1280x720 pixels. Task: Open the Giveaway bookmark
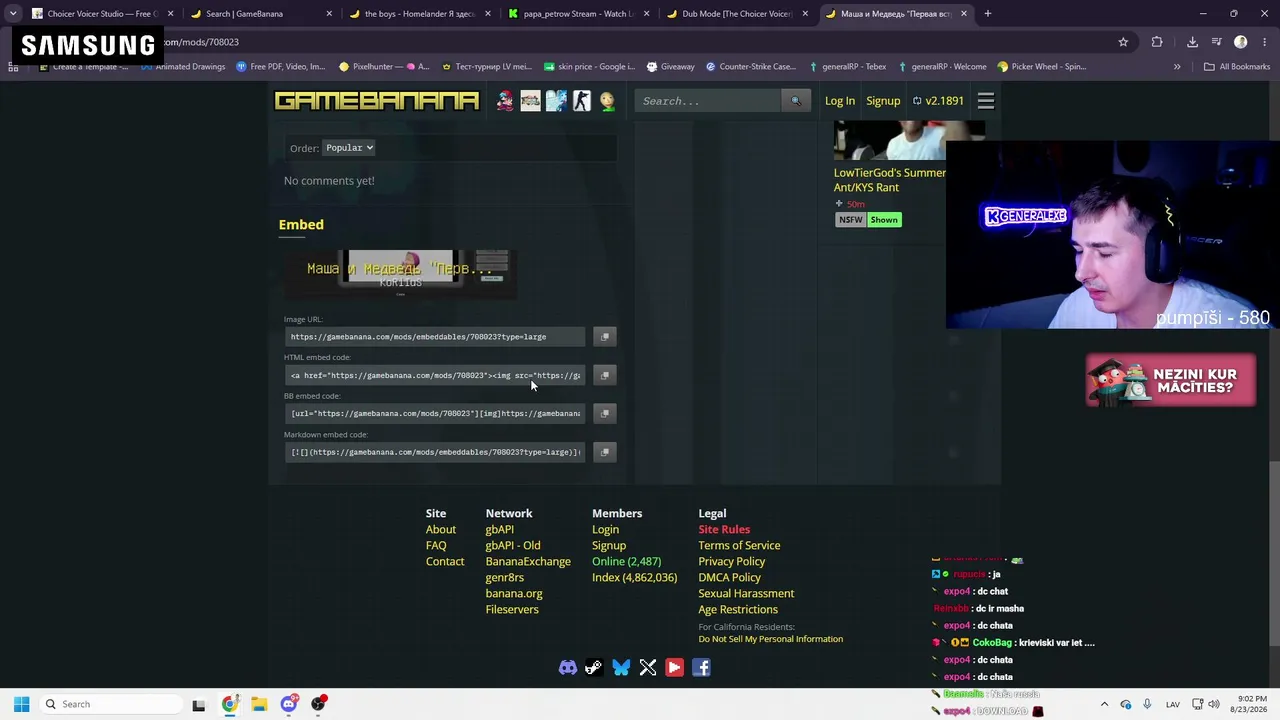(x=670, y=67)
